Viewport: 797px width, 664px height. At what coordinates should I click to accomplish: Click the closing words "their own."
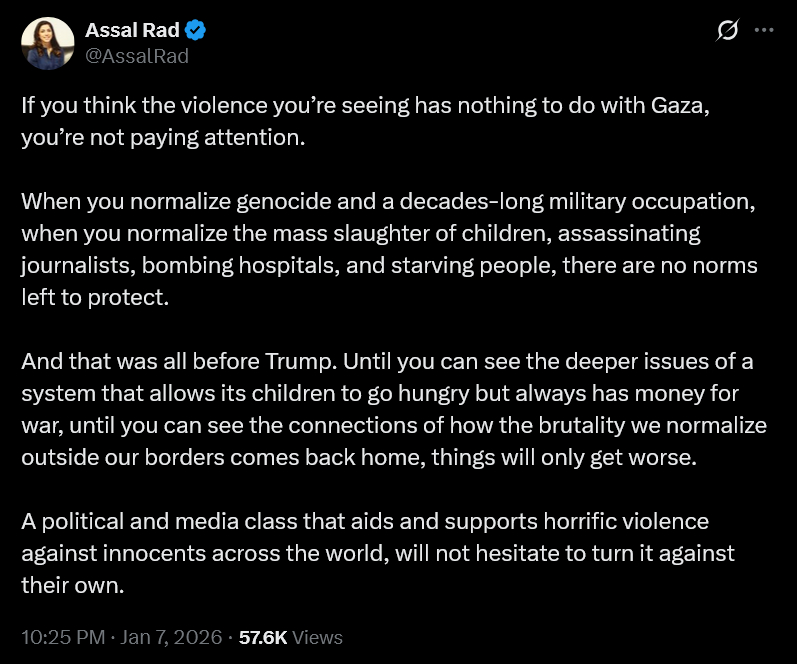pyautogui.click(x=72, y=585)
